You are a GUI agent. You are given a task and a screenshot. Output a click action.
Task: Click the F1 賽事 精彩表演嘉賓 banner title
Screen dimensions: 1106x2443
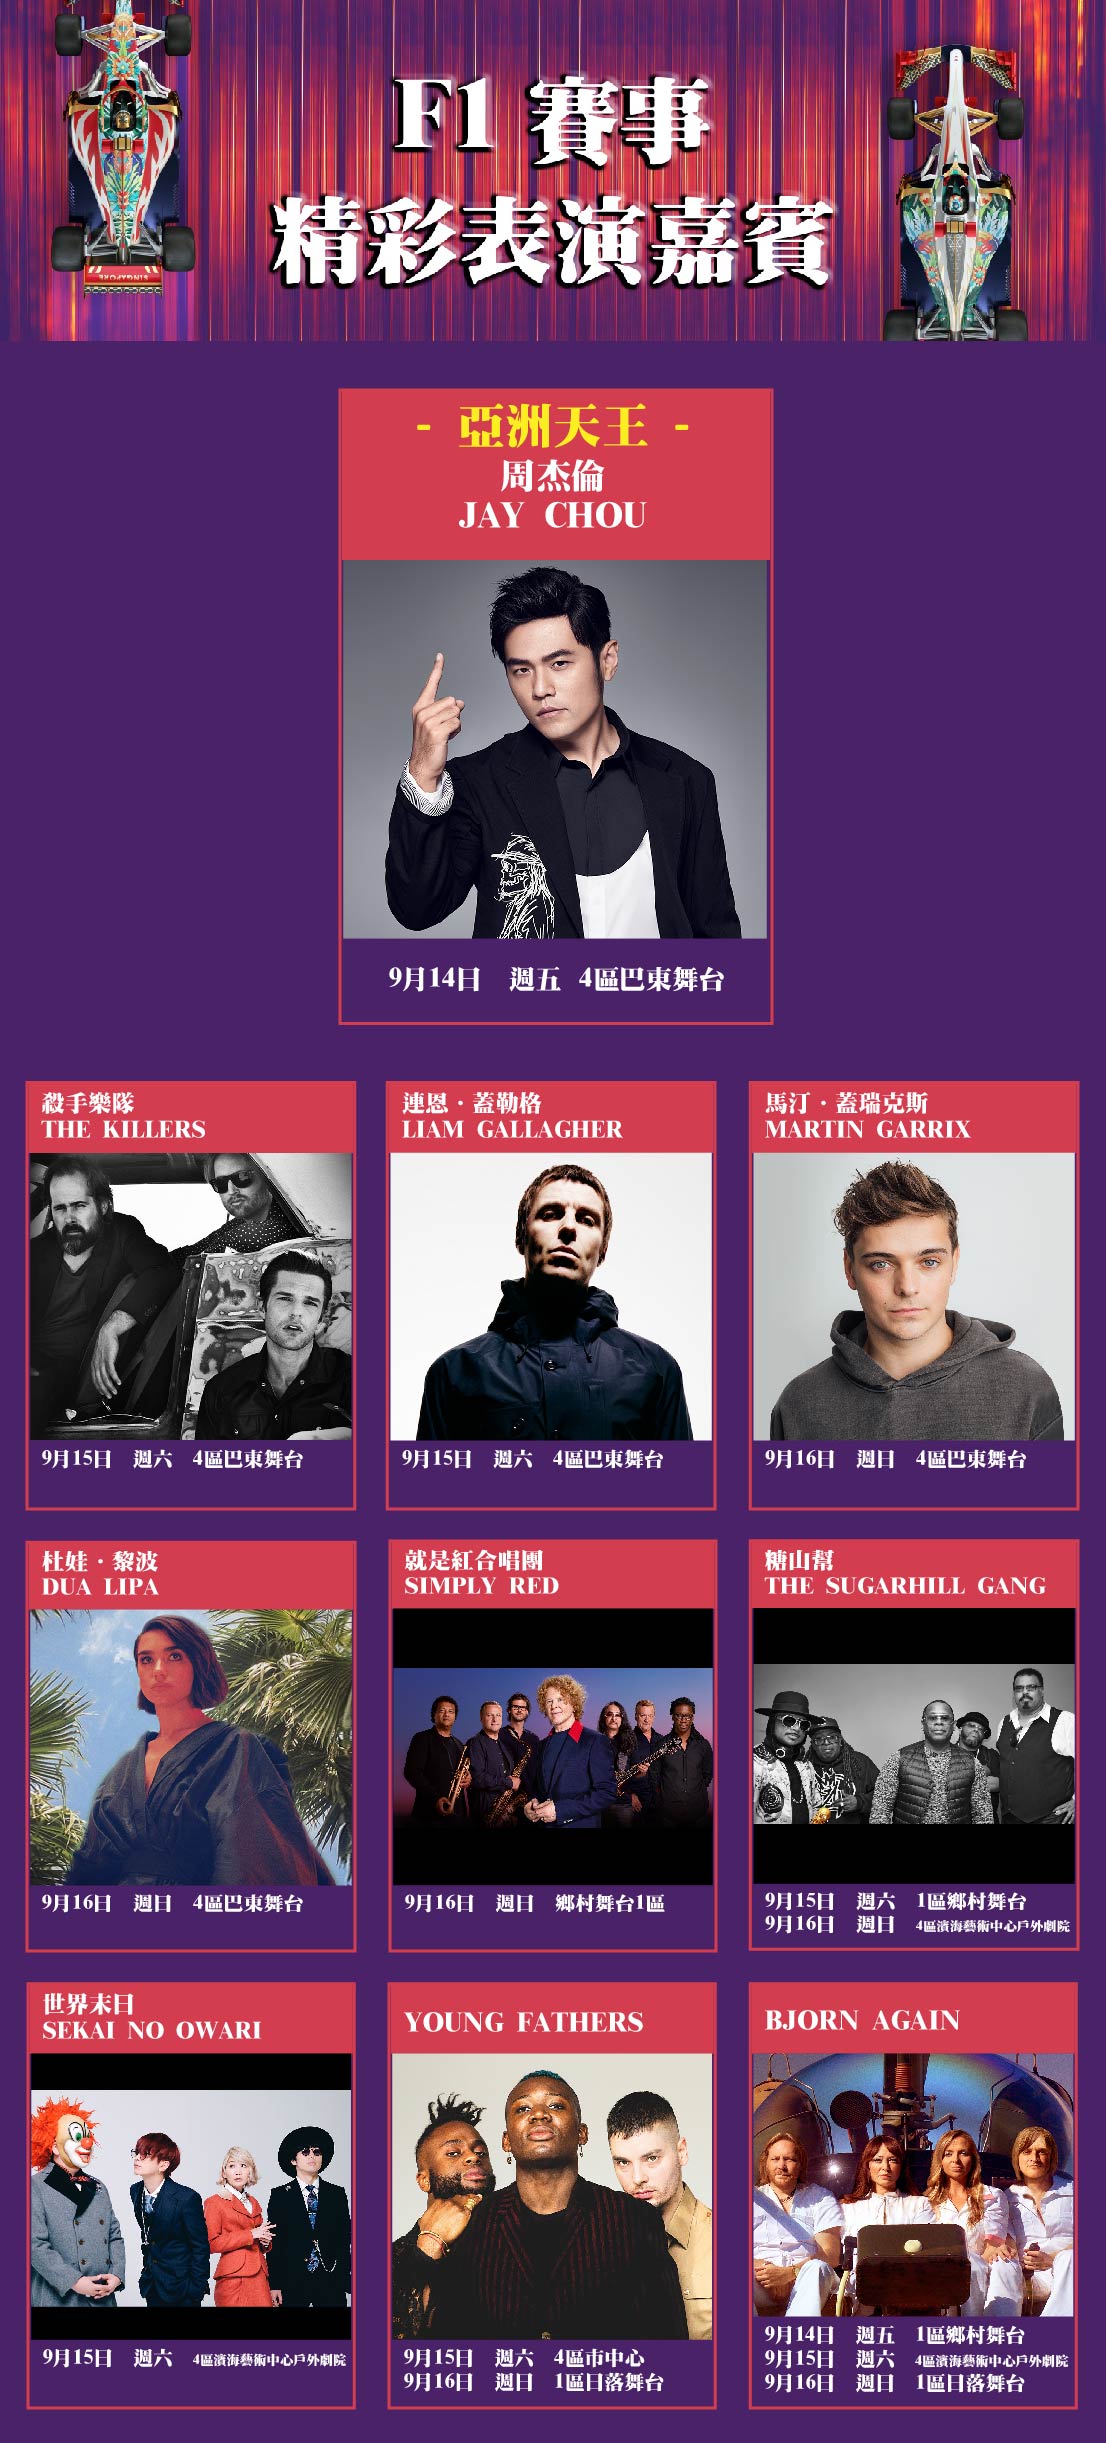[x=551, y=181]
